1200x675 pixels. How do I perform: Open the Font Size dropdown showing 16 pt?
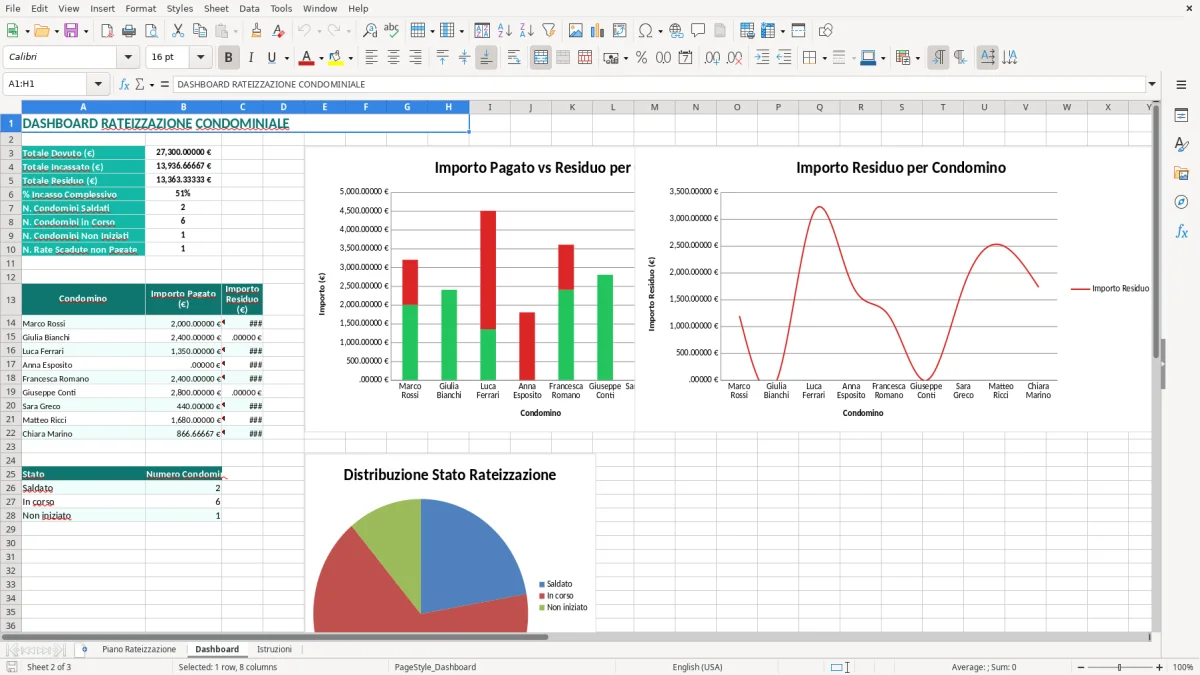(201, 57)
